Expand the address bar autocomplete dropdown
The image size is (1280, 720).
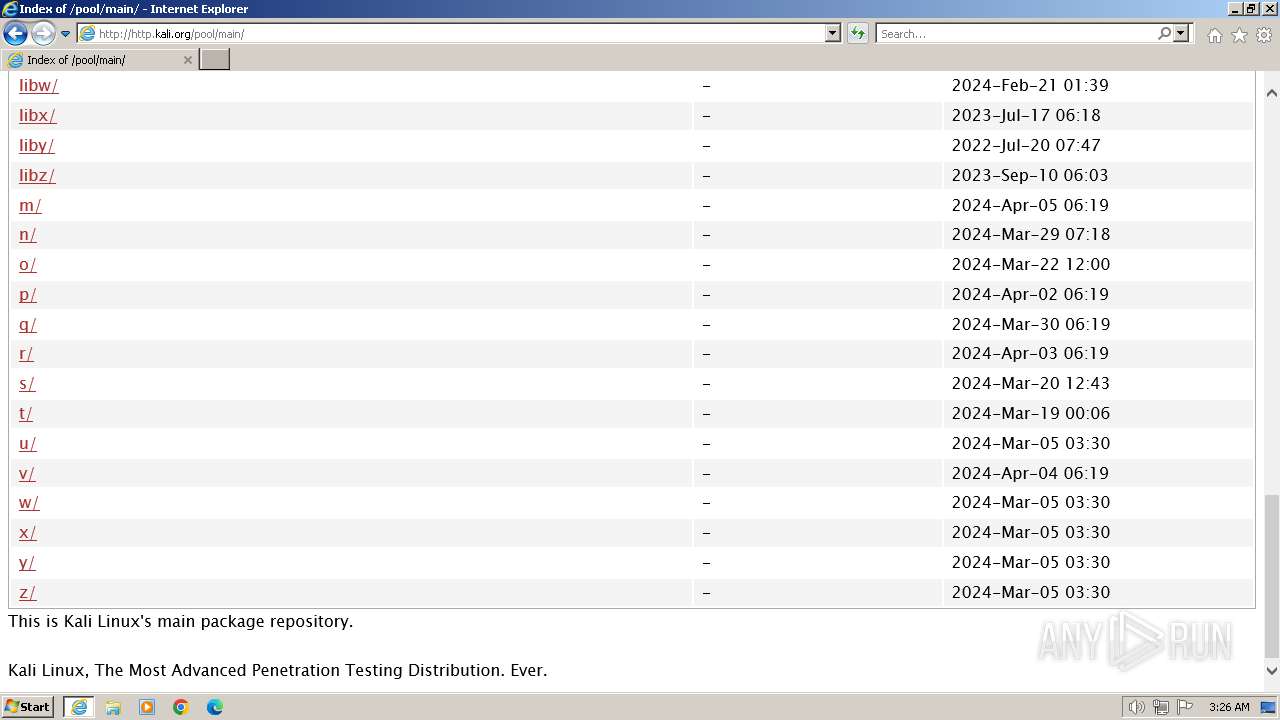(833, 33)
